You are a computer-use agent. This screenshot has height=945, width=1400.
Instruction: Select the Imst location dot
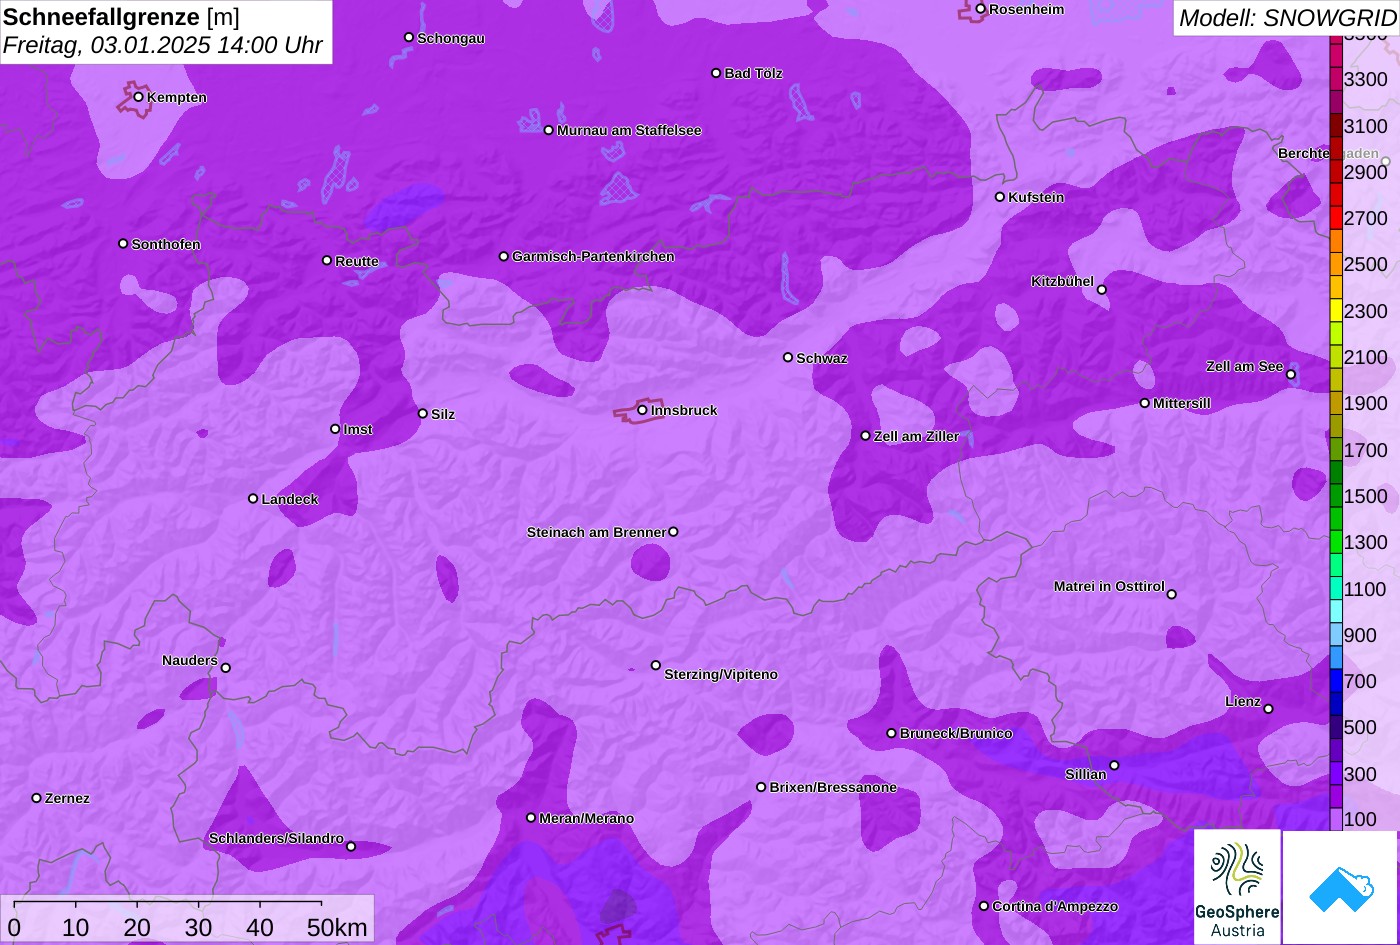click(x=335, y=429)
